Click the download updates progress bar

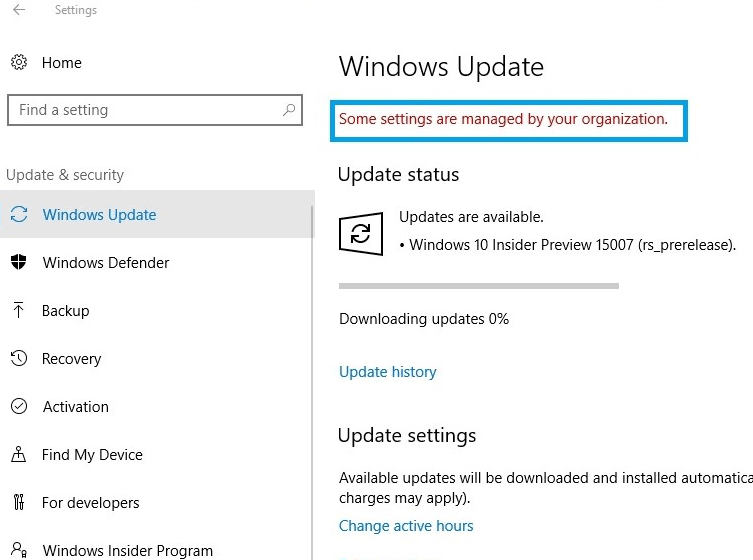[479, 286]
